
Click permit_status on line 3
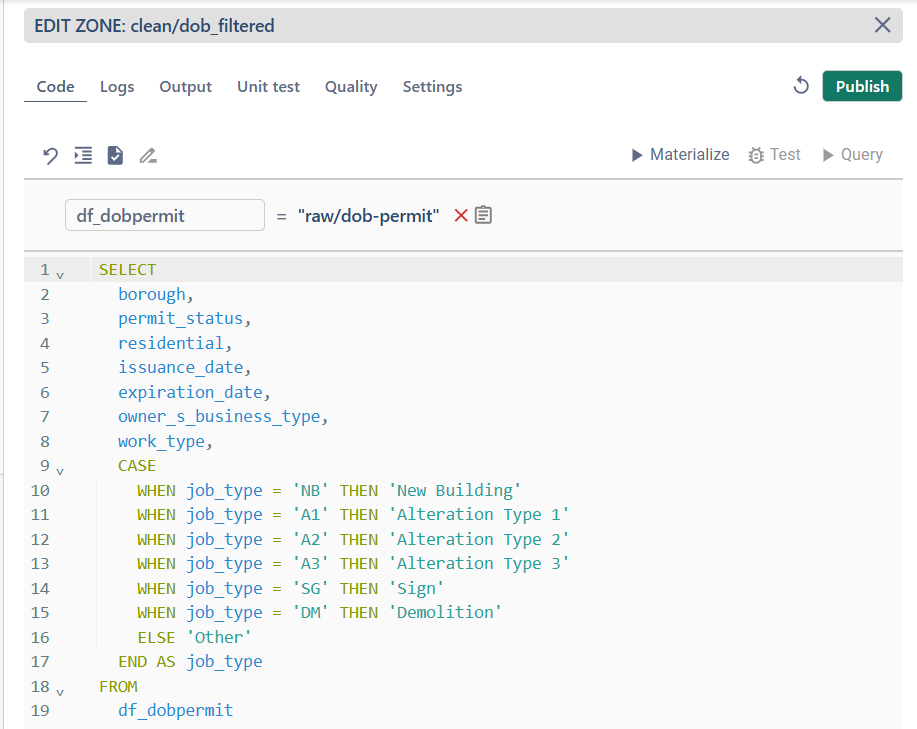180,319
